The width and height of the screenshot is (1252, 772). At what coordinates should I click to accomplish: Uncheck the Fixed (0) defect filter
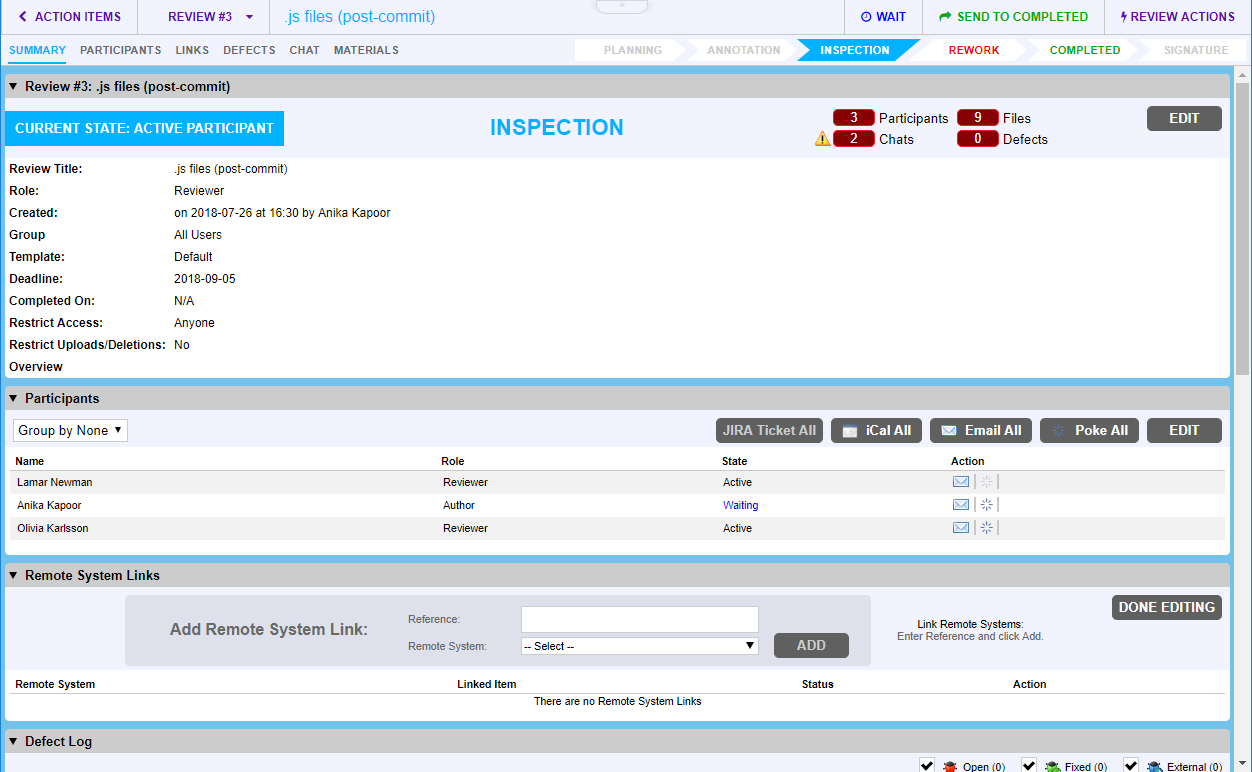coord(1028,765)
